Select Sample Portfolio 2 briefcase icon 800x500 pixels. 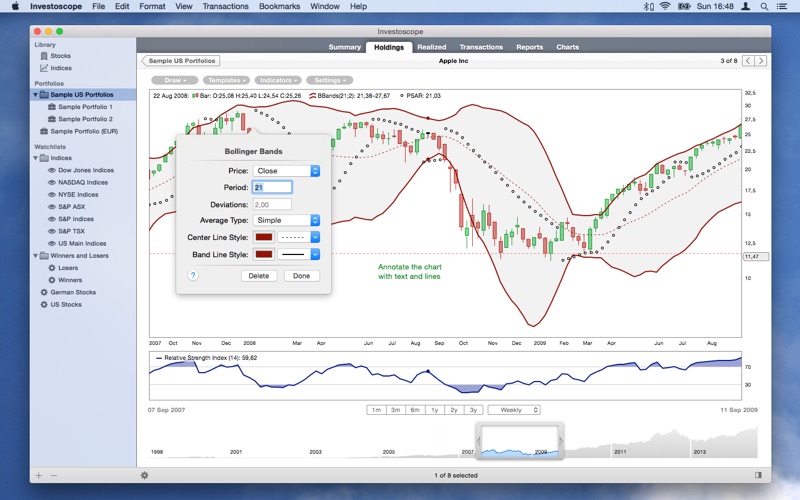coord(52,119)
